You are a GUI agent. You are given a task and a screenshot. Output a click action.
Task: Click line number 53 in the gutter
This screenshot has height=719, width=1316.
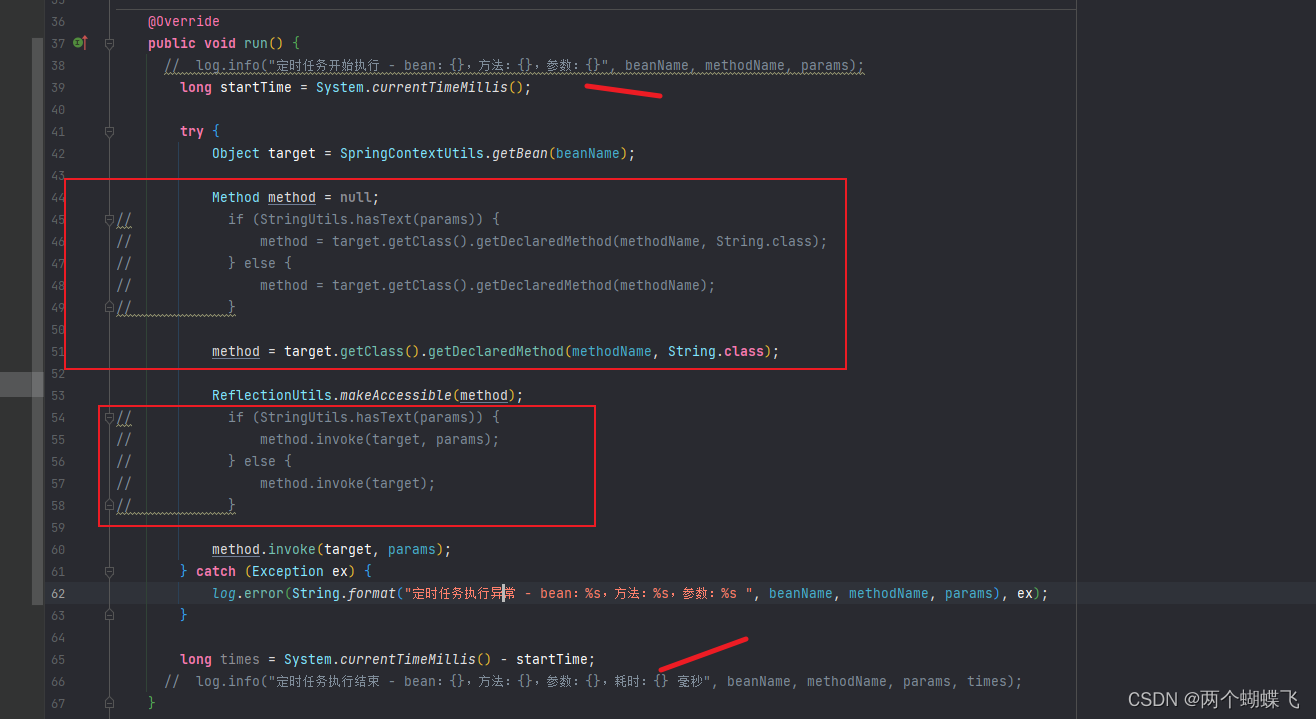tap(57, 395)
